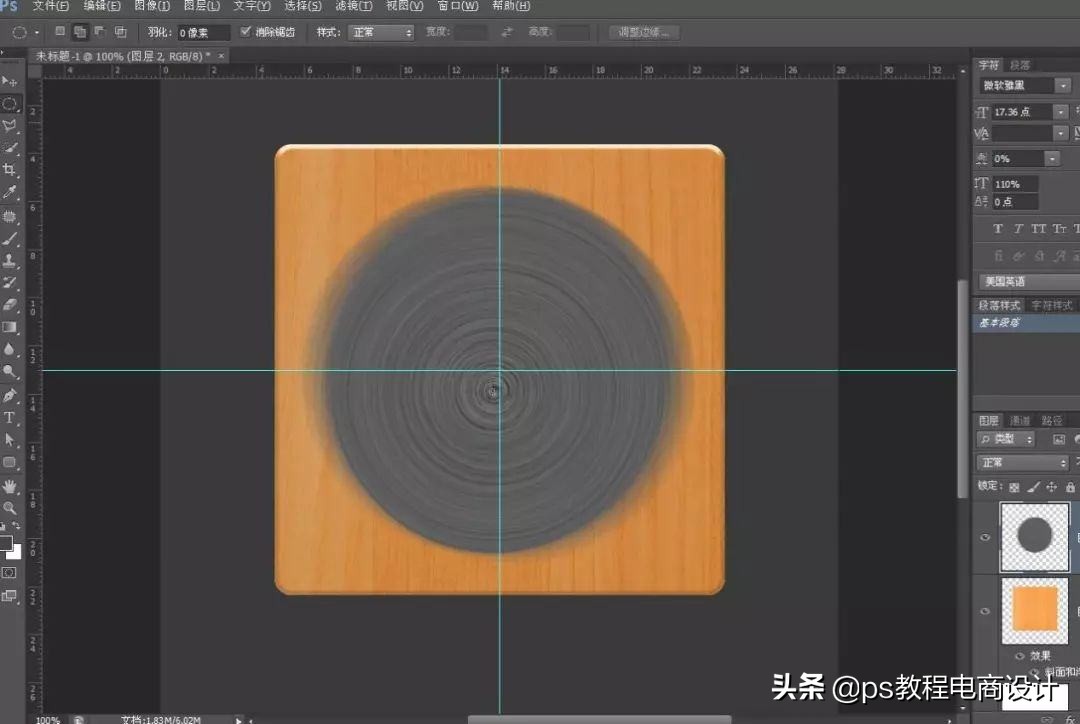The height and width of the screenshot is (724, 1080).
Task: Select the Zoom tool in toolbox
Action: (10, 509)
